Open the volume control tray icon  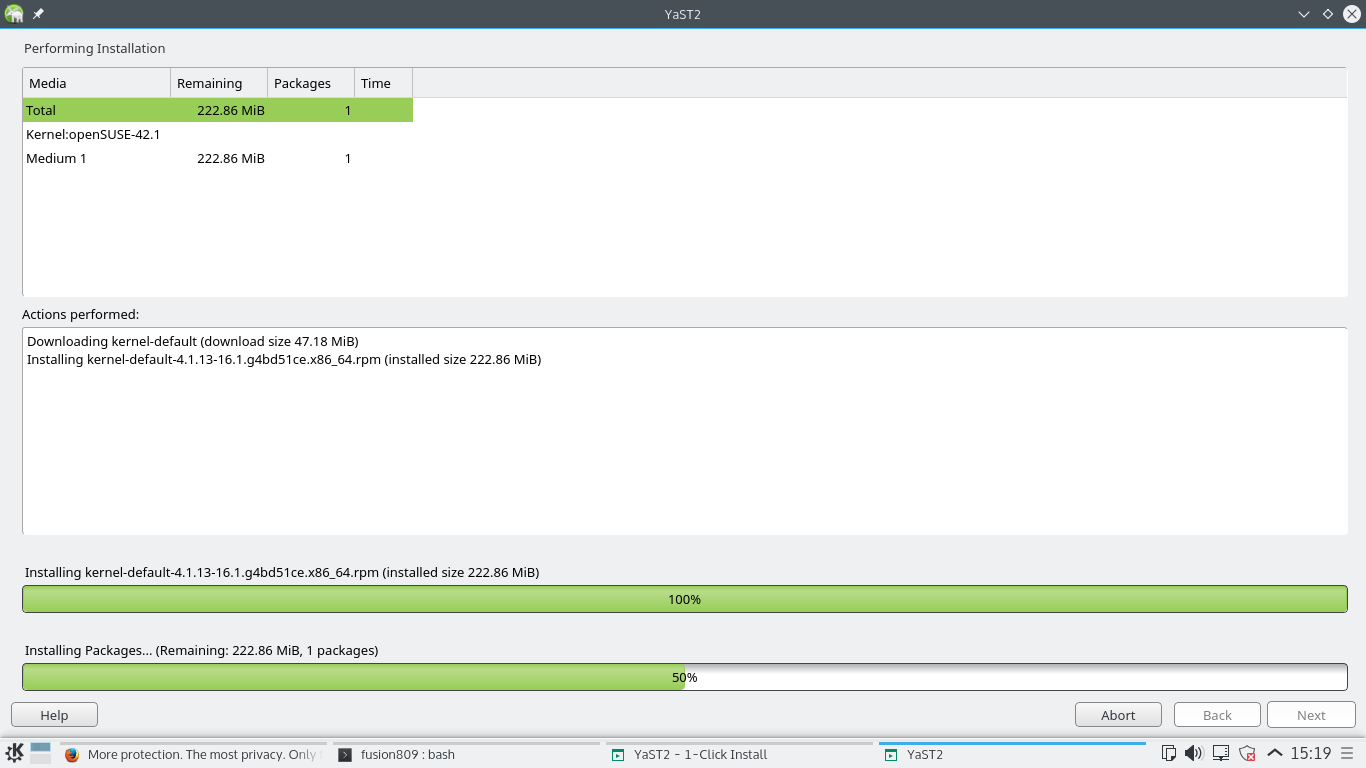[1193, 753]
